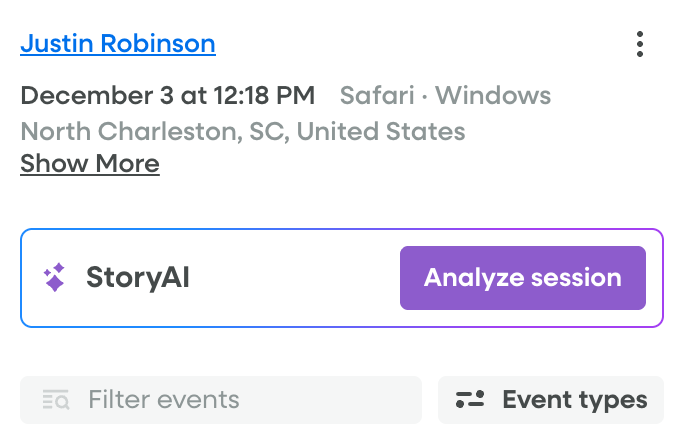Click the StoryAI title text
This screenshot has height=444, width=684.
137,278
